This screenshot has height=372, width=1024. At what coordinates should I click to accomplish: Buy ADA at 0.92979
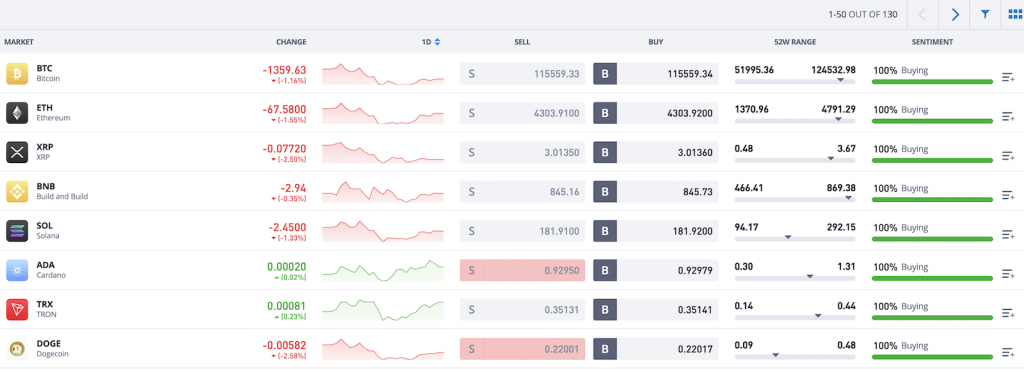(x=656, y=270)
